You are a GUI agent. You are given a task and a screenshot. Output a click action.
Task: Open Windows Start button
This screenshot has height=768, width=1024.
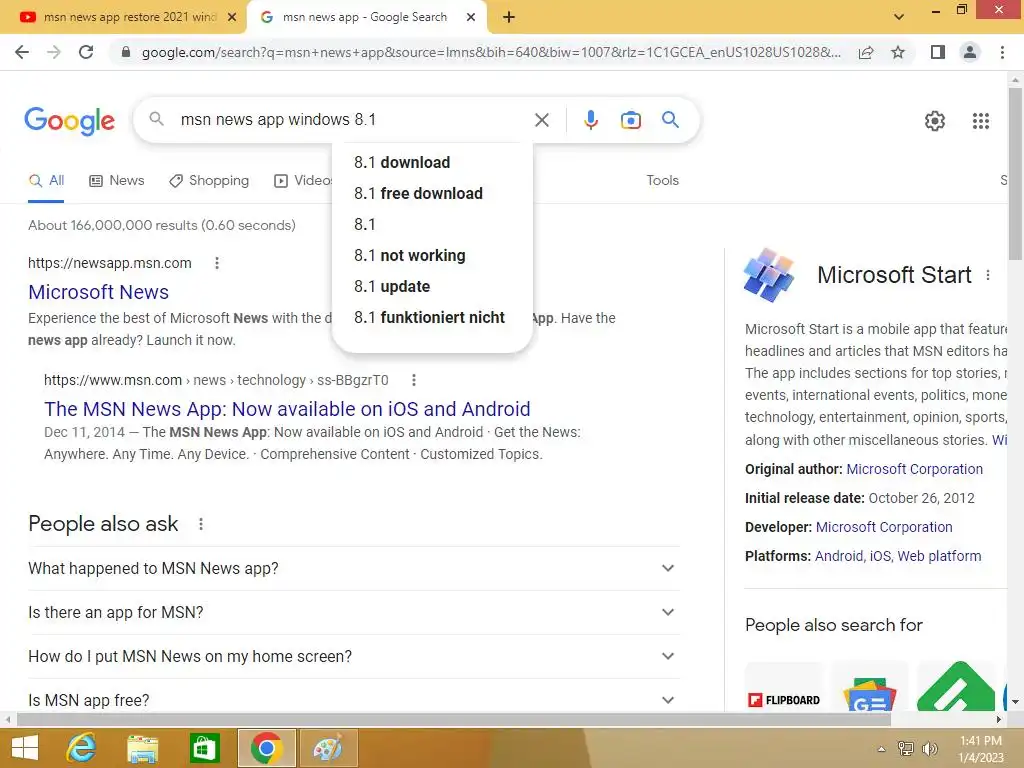25,748
